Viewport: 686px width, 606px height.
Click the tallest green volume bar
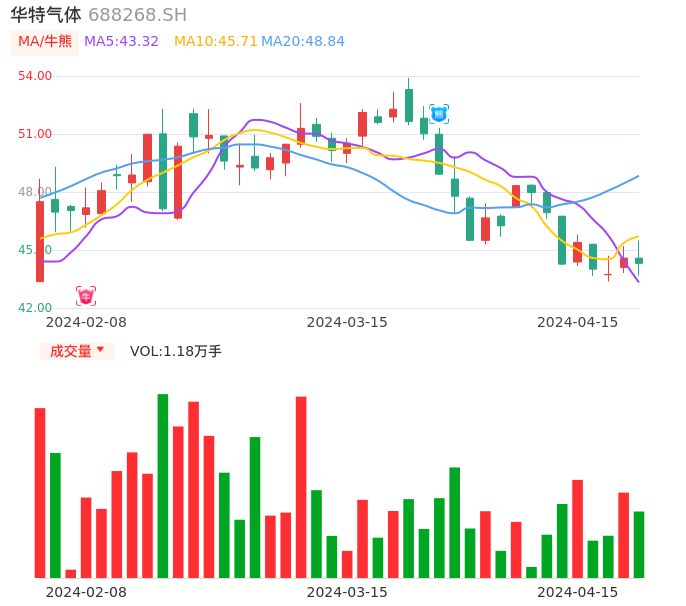pyautogui.click(x=163, y=486)
